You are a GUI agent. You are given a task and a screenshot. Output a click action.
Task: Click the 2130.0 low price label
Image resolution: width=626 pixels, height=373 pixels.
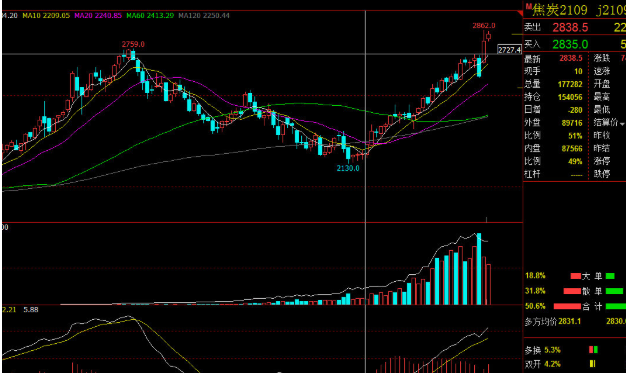click(348, 168)
